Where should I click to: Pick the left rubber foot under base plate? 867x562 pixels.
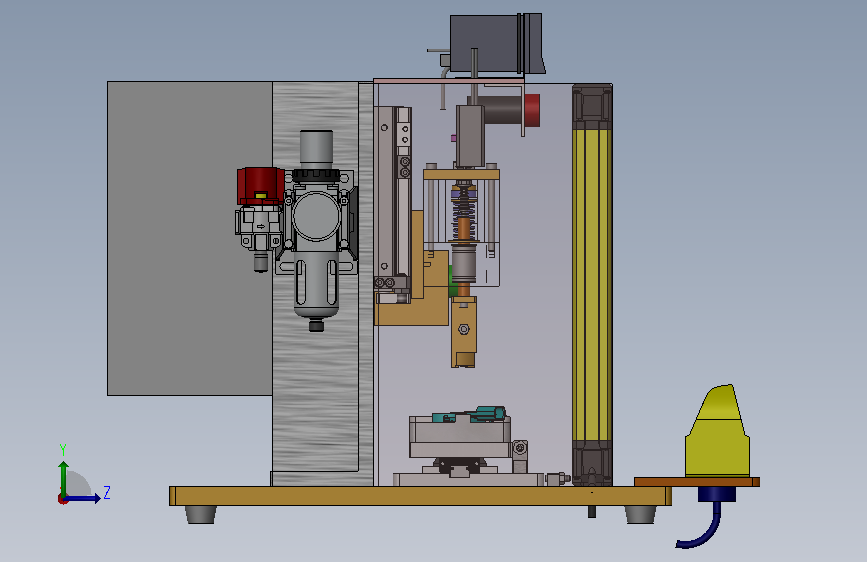tap(200, 514)
